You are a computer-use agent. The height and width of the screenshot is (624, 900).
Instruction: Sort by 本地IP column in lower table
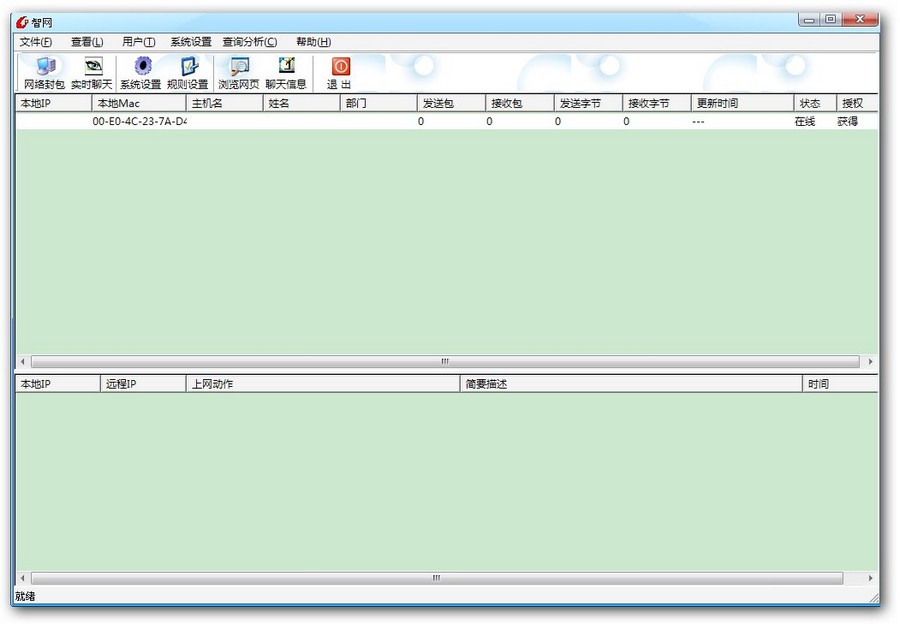[57, 384]
